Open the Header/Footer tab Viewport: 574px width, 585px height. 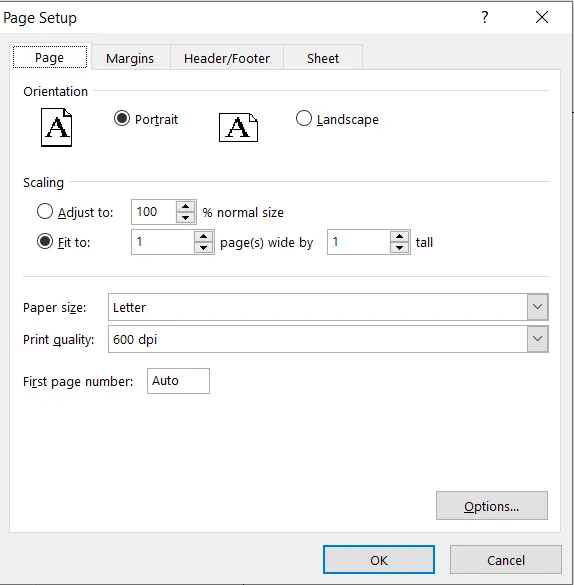point(227,58)
